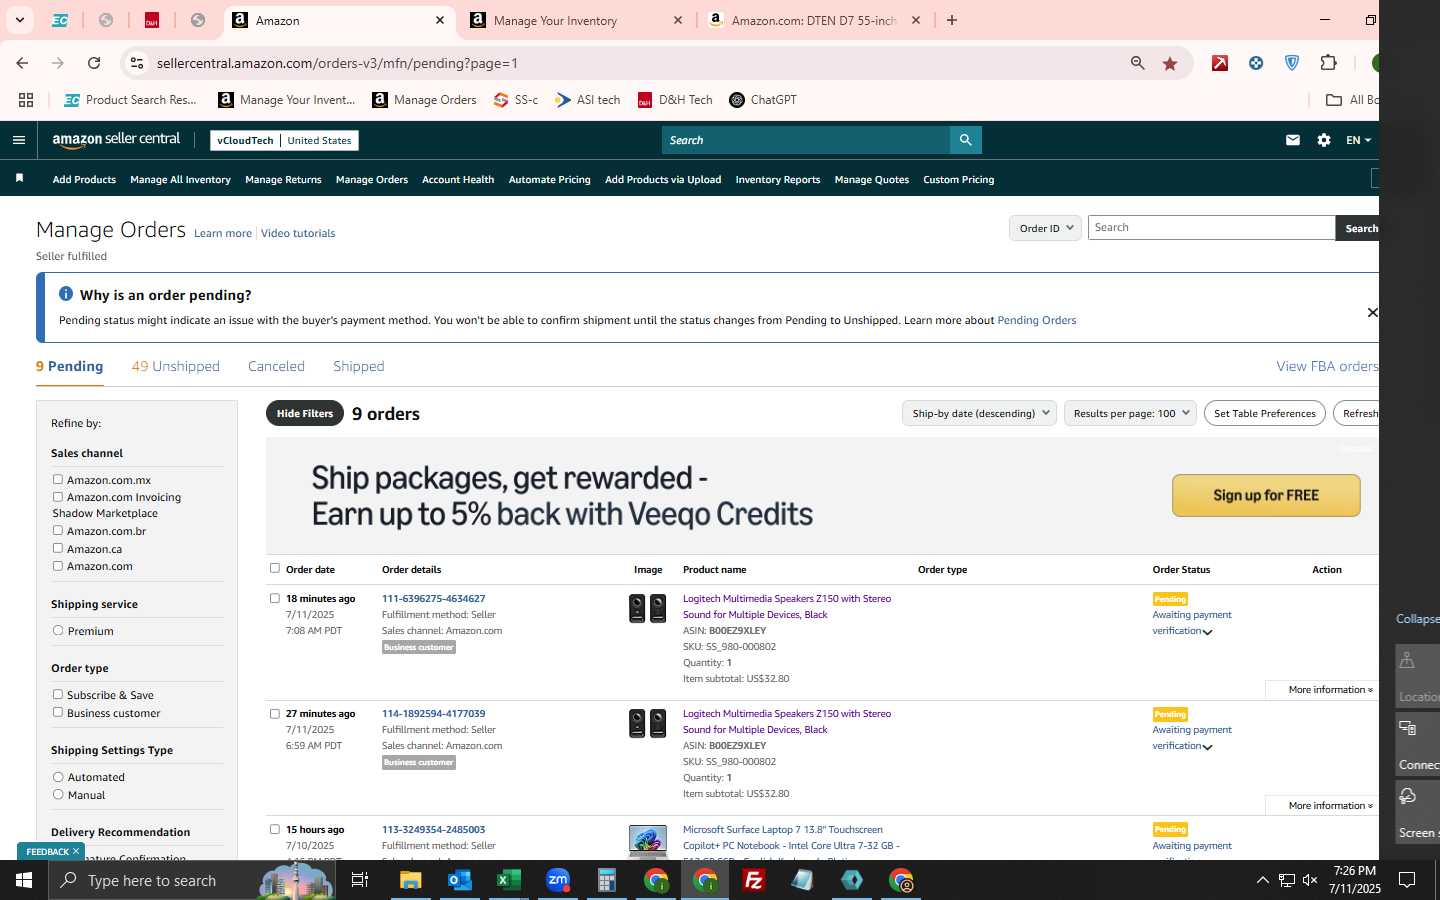Check the Amazon.com.mx sales channel box

click(x=58, y=479)
